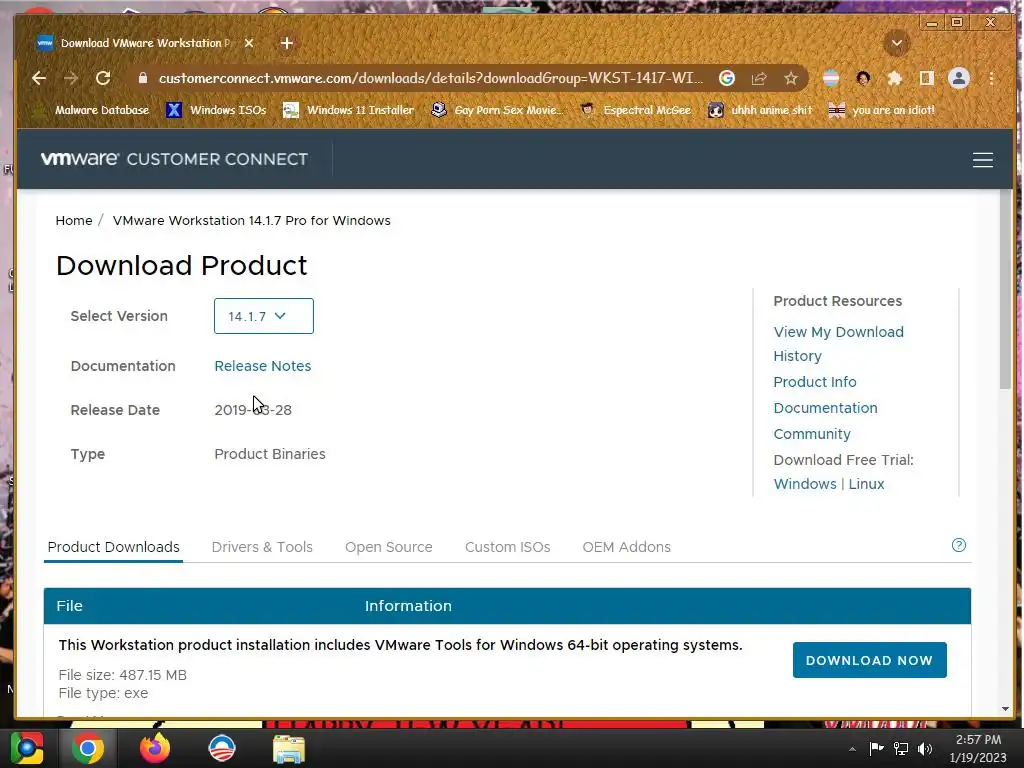Open the 'uhhh anime shit' bookmark
Screen dimensions: 1024x768
[760, 110]
